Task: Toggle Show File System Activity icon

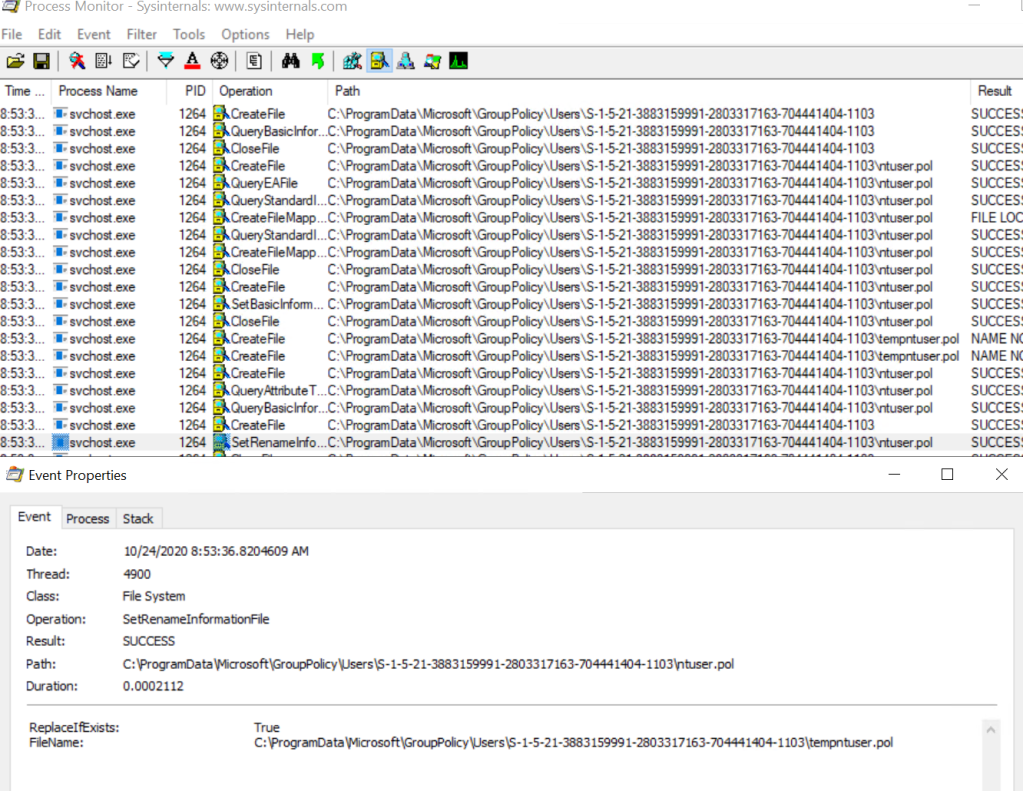Action: point(379,62)
